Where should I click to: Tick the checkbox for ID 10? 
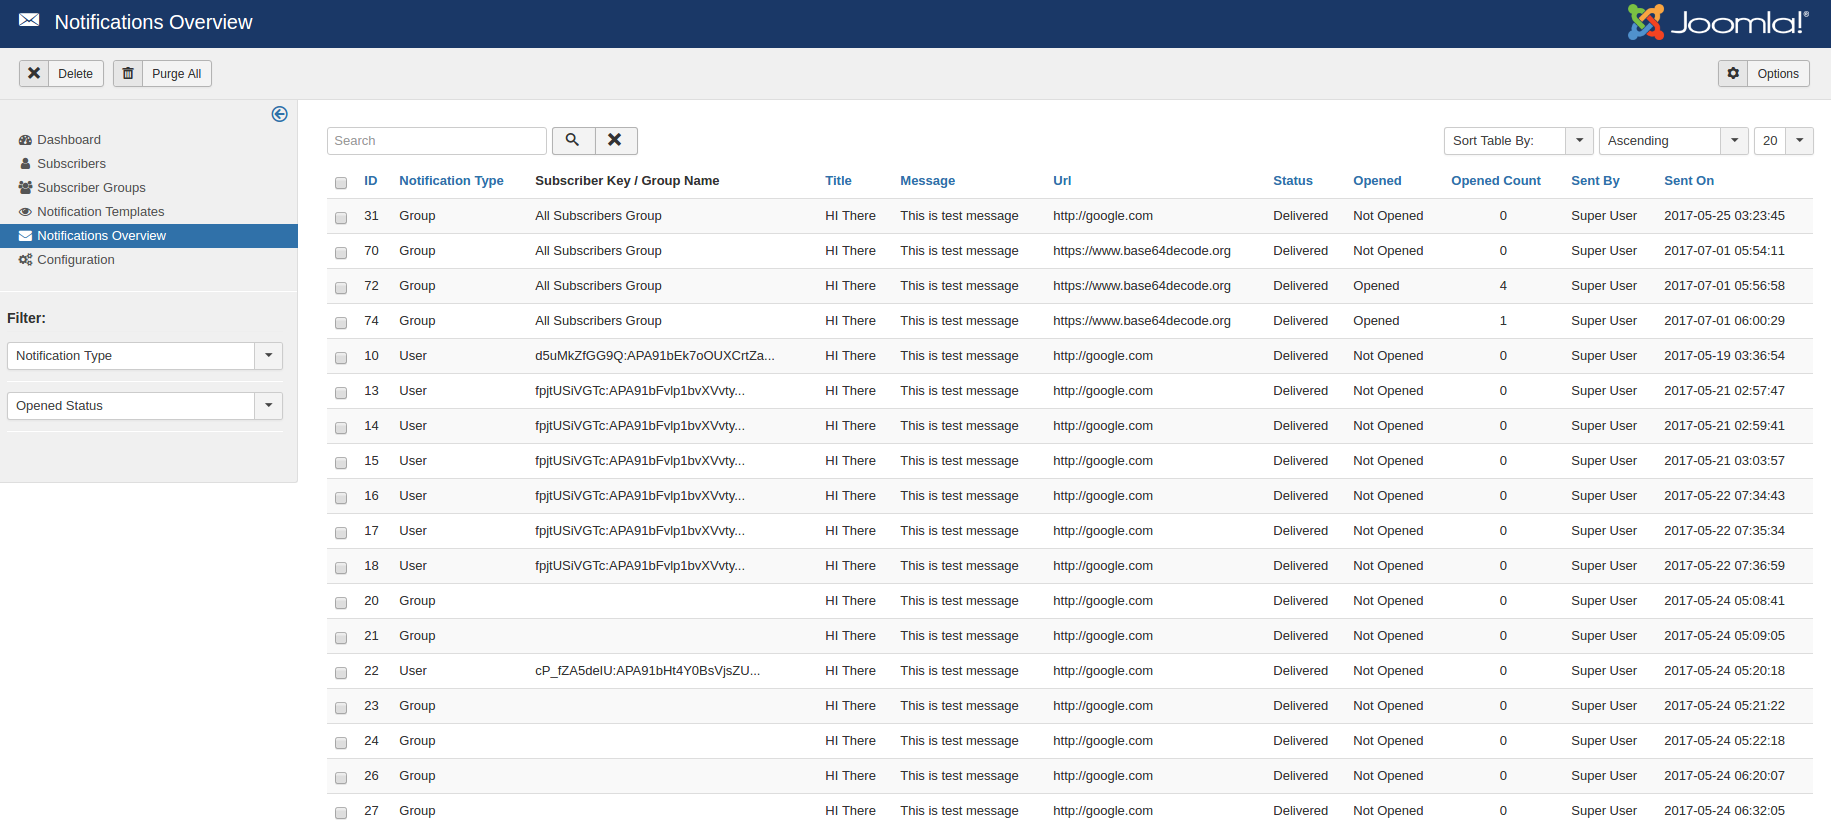point(341,358)
